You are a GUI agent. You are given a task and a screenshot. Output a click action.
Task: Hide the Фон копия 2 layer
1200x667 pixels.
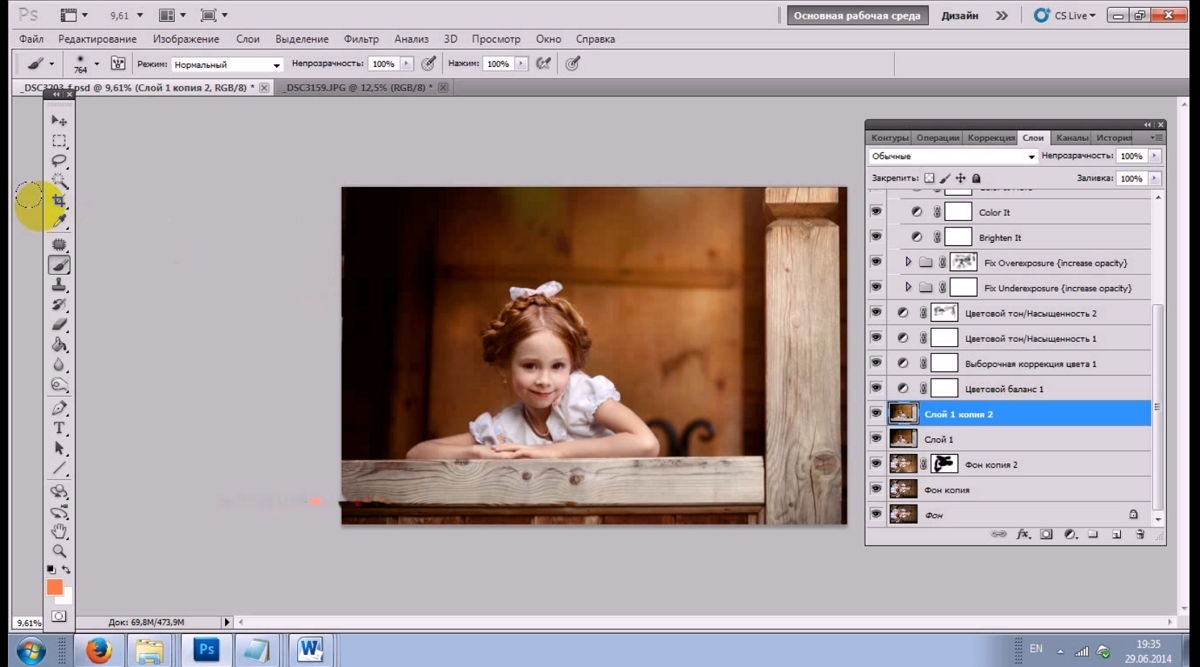click(876, 464)
